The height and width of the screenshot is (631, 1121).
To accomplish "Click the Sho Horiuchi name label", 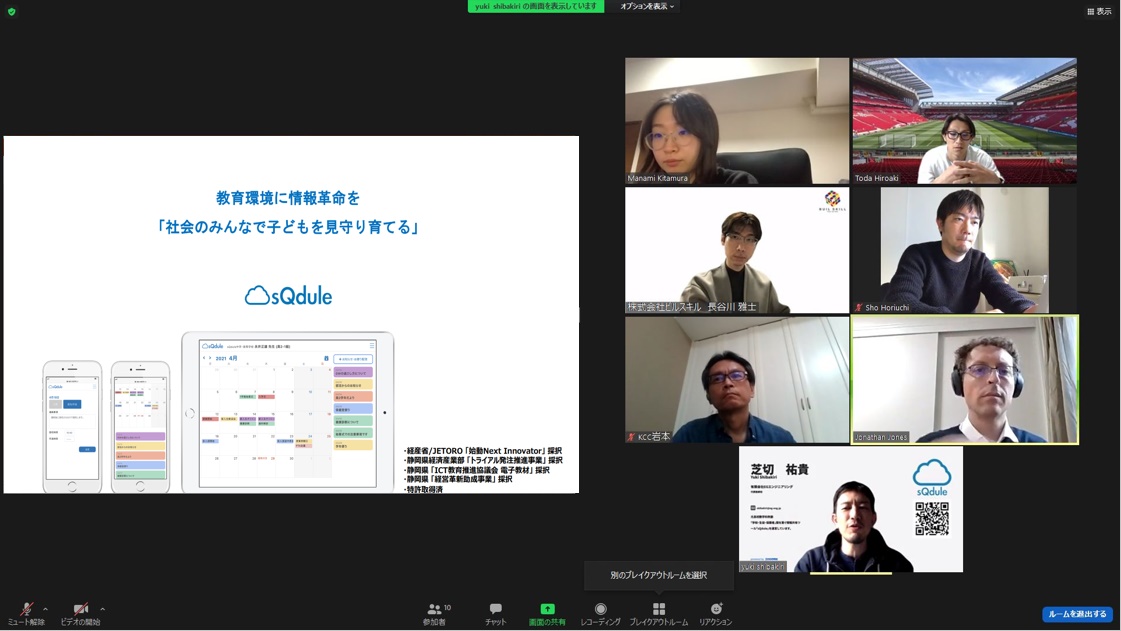I will 887,308.
